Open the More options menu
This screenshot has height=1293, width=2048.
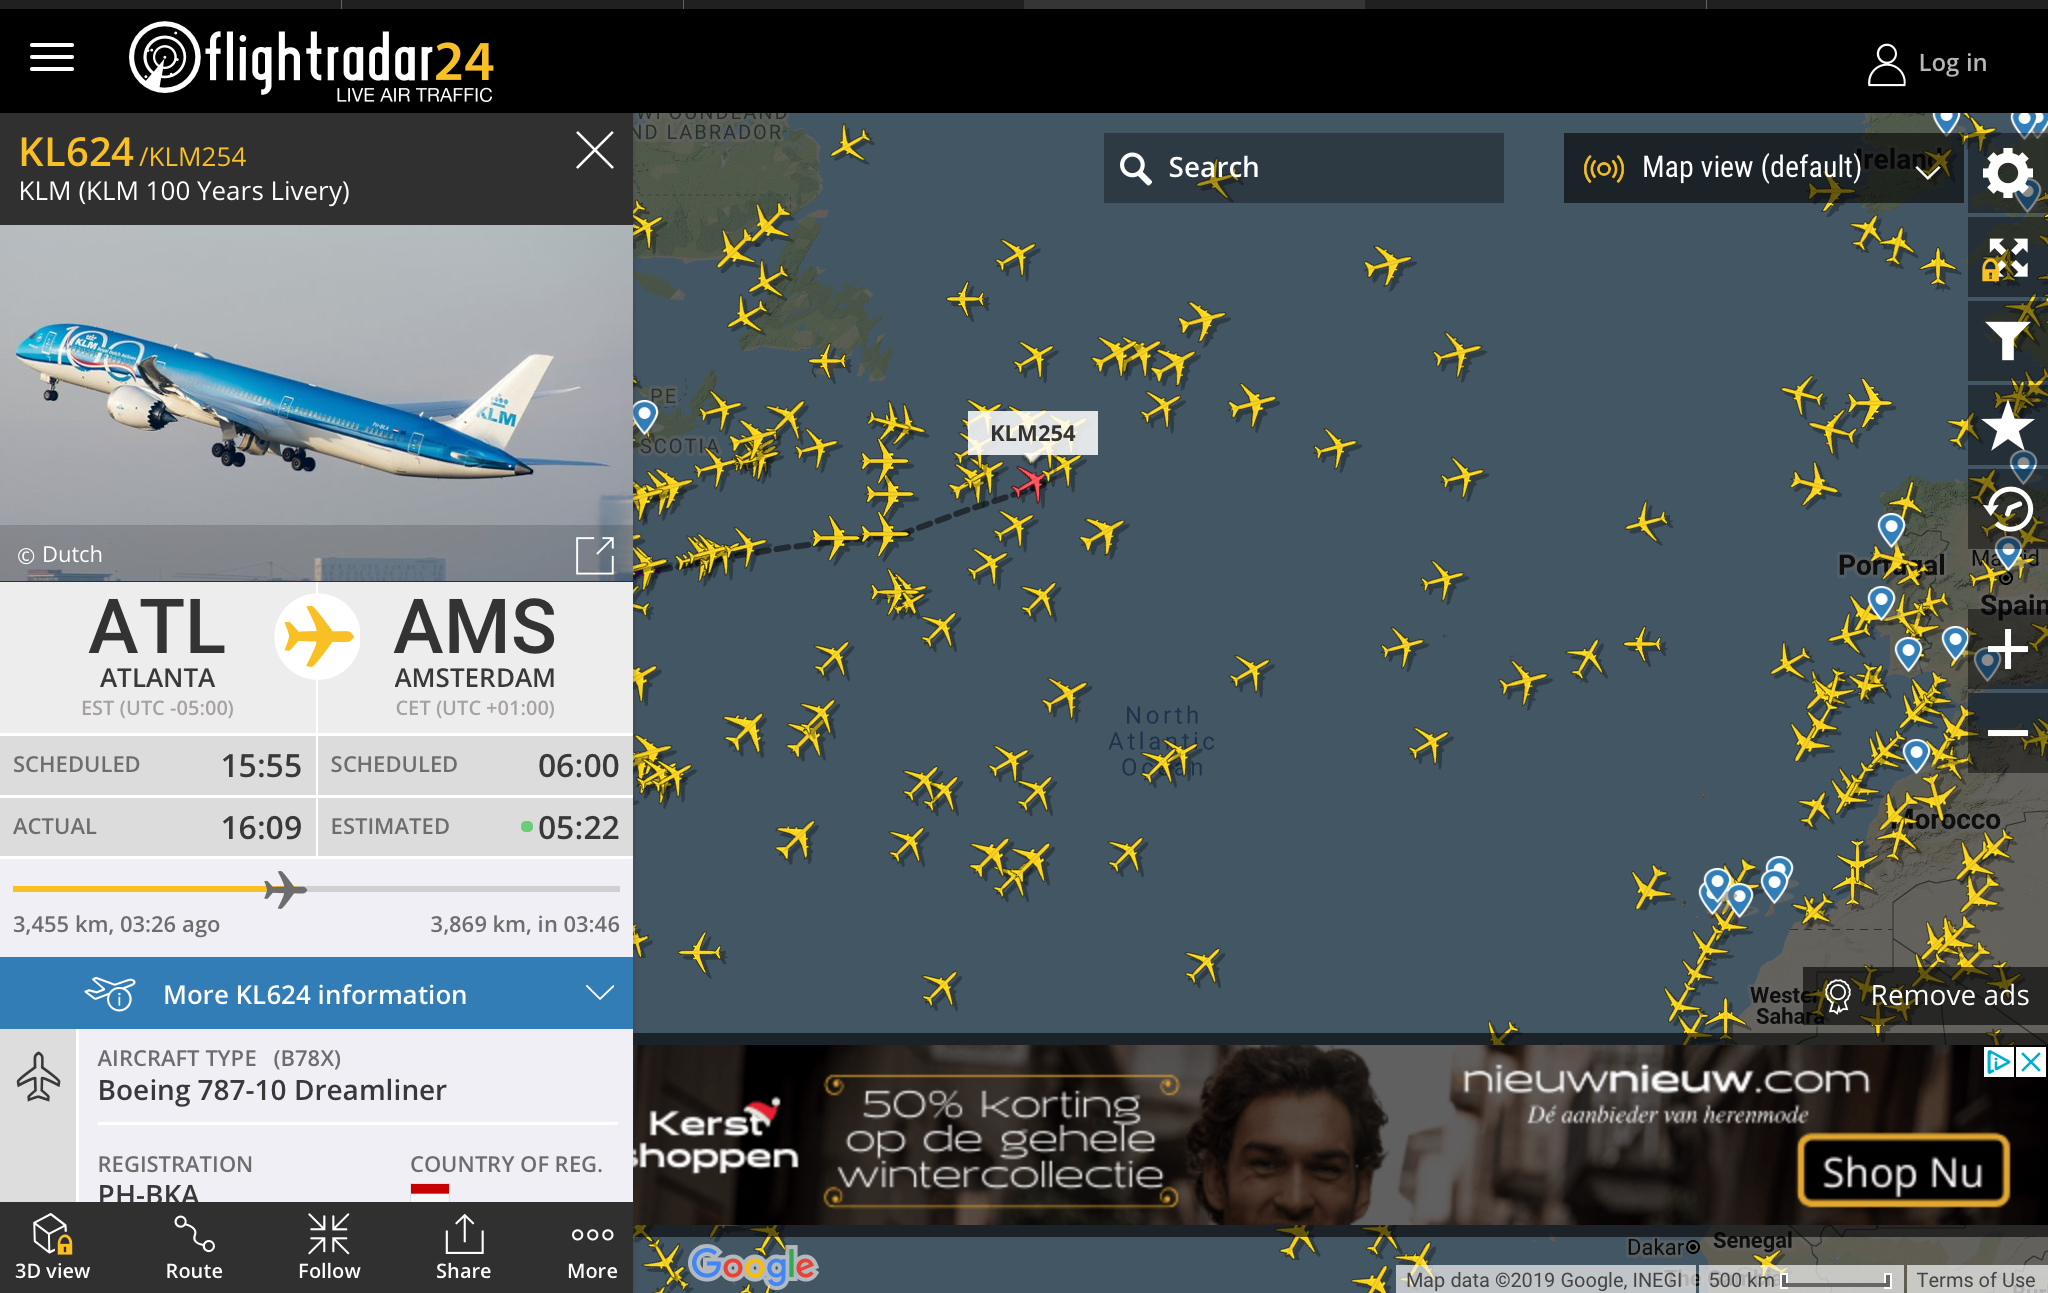[592, 1247]
